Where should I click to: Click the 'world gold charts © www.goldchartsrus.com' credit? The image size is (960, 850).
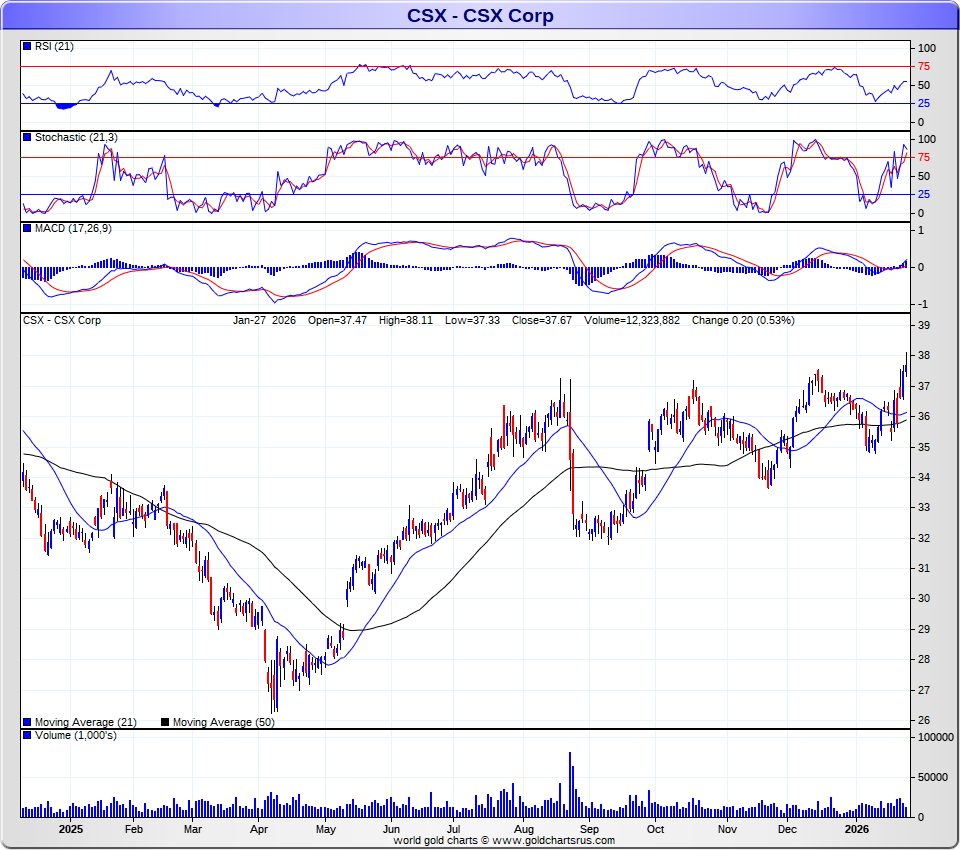click(504, 841)
